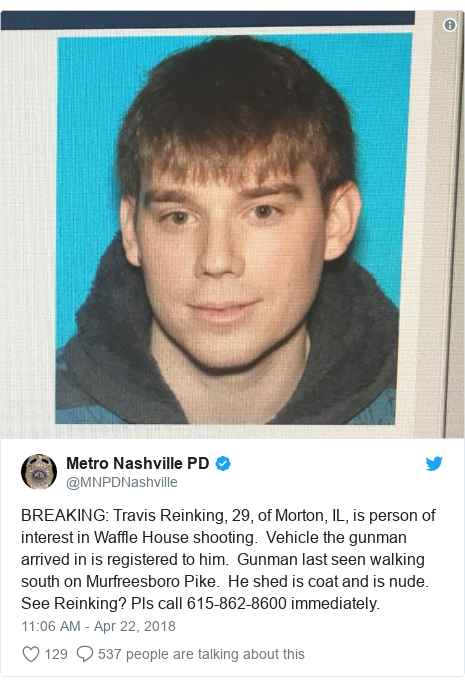Viewport: 465px width, 686px height.
Task: Click the reply speech bubble icon
Action: [x=84, y=654]
